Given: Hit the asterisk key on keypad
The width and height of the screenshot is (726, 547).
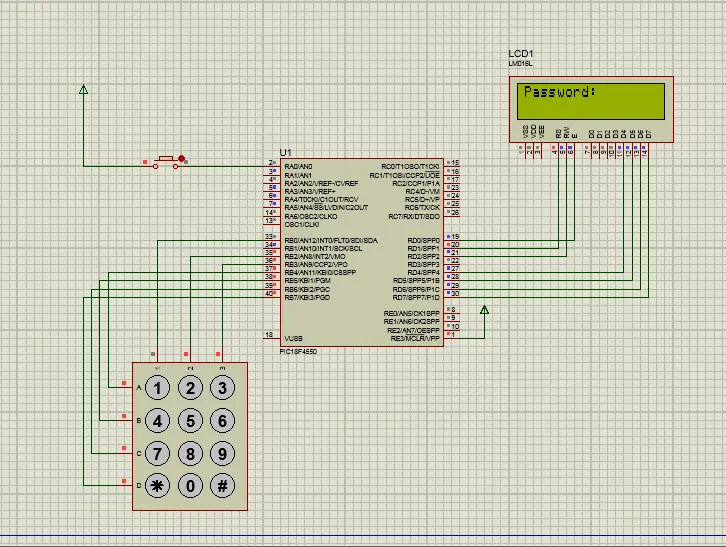Looking at the screenshot, I should pos(157,486).
